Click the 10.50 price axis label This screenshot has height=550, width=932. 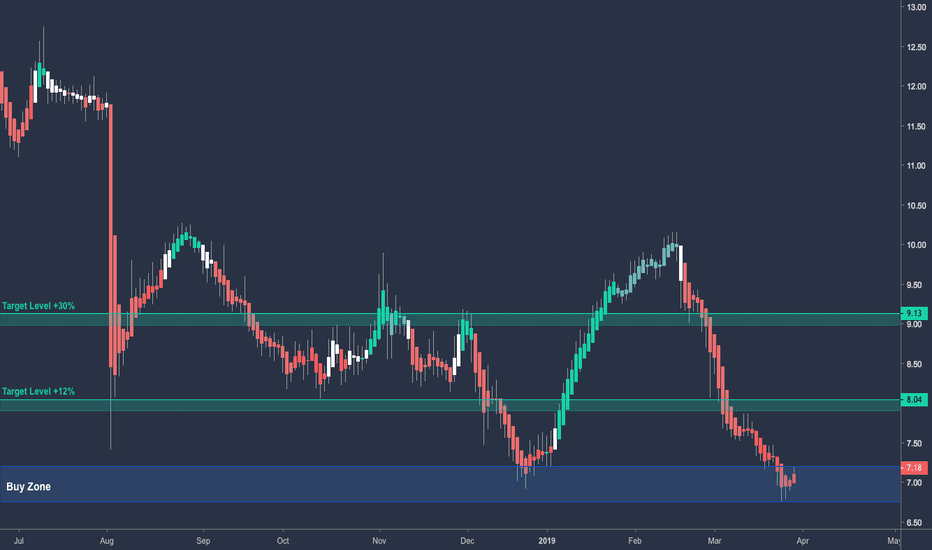click(x=916, y=206)
